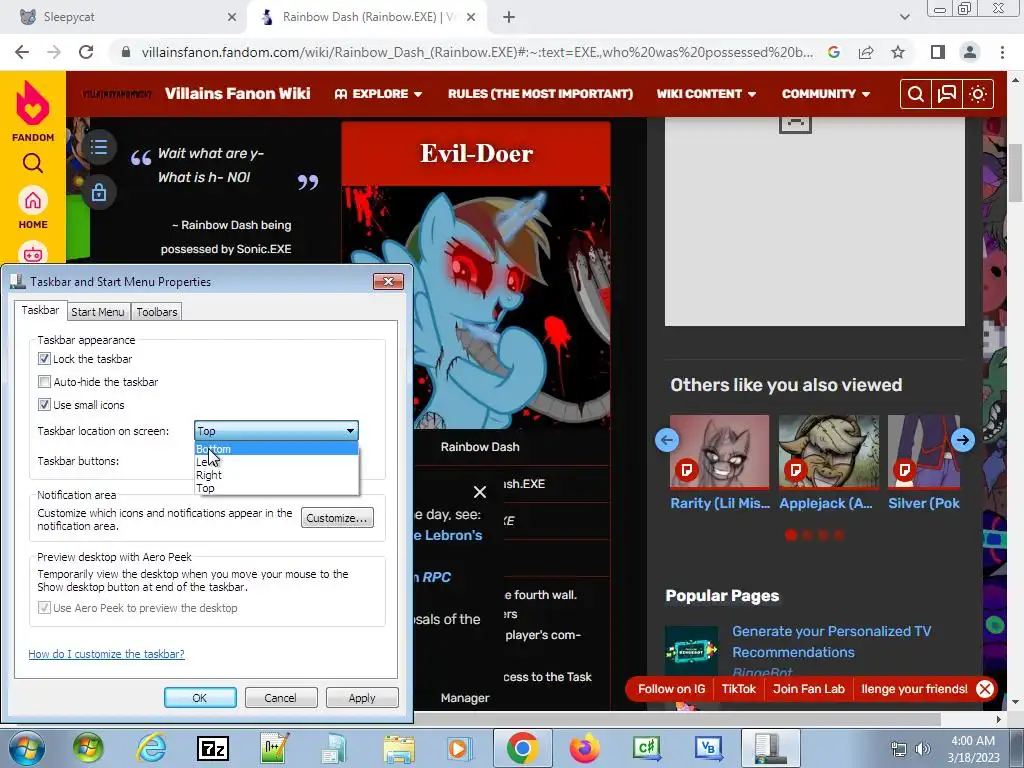The image size is (1024, 768).
Task: Select Bottom in taskbar location list
Action: (276, 449)
